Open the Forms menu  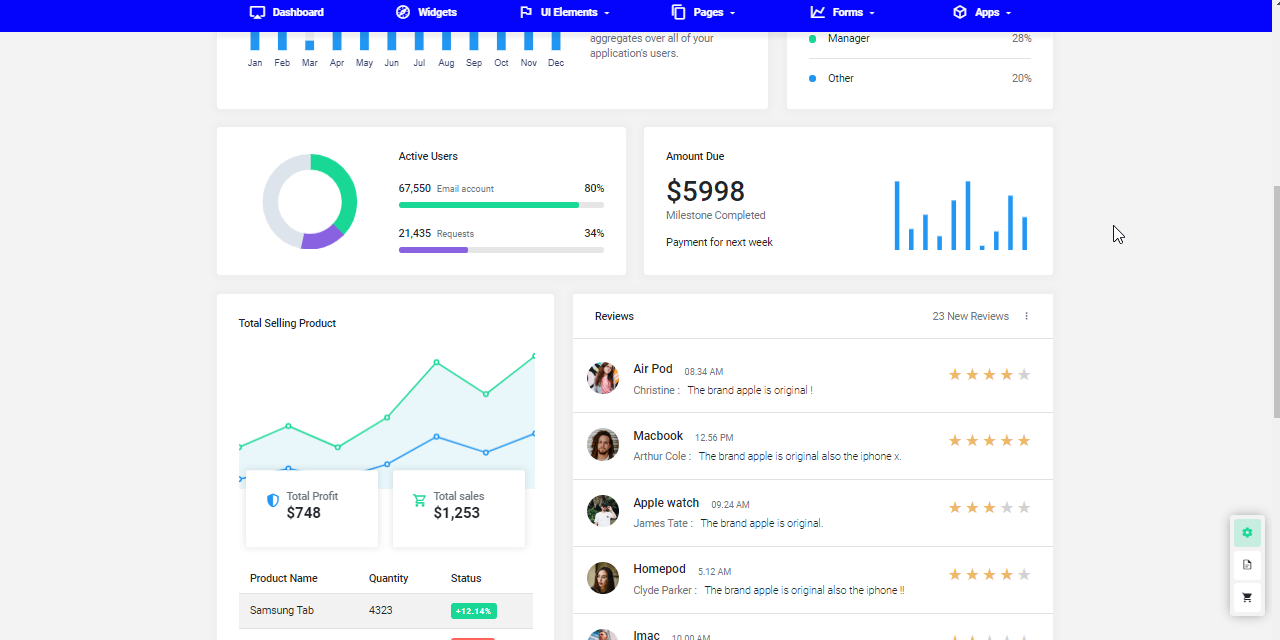(843, 12)
